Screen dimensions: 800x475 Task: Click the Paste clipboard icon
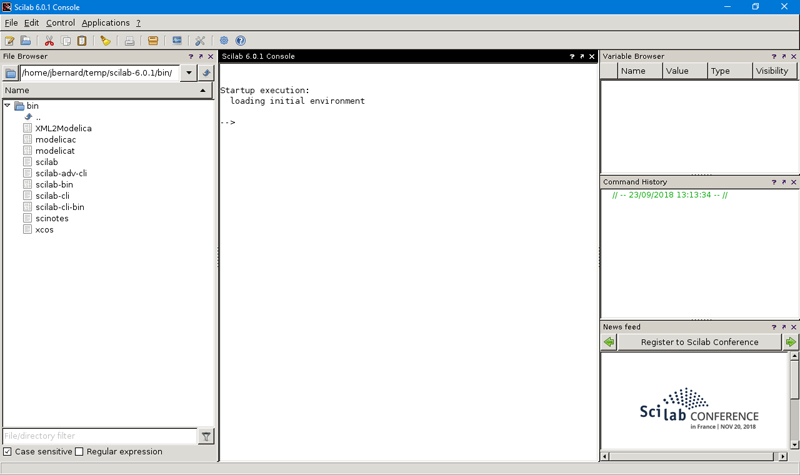coord(82,41)
